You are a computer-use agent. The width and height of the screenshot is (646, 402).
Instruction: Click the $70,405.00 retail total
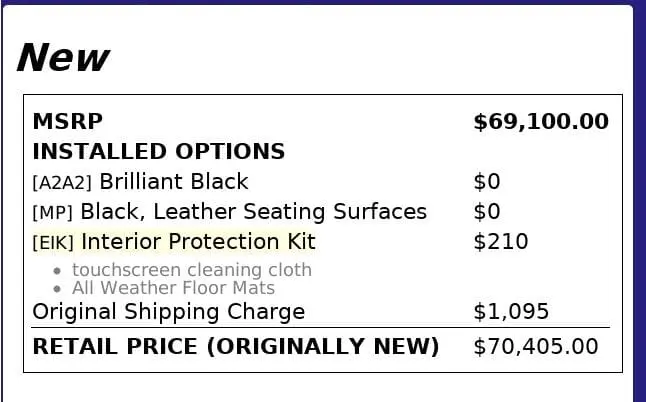click(x=536, y=347)
